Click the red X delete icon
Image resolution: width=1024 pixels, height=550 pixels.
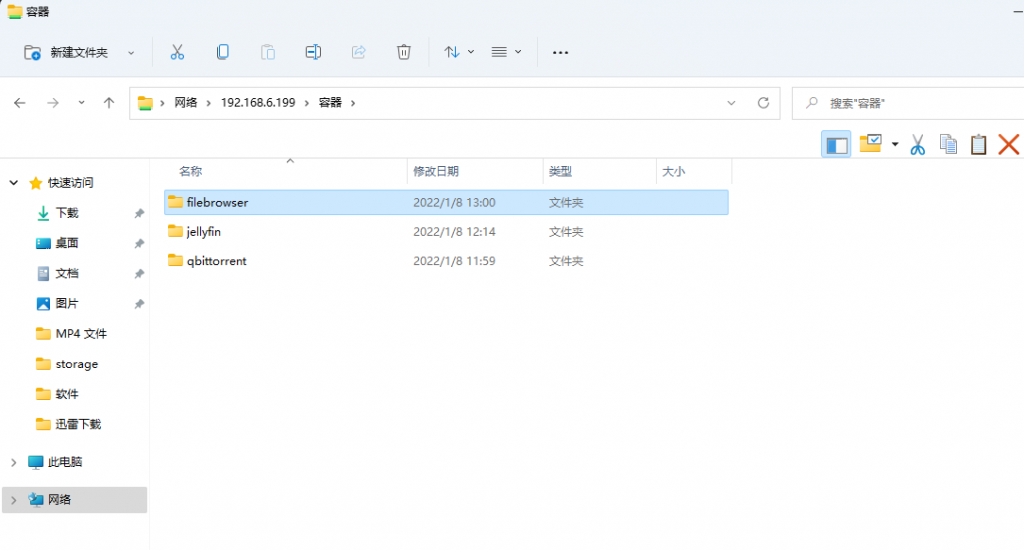point(1008,144)
